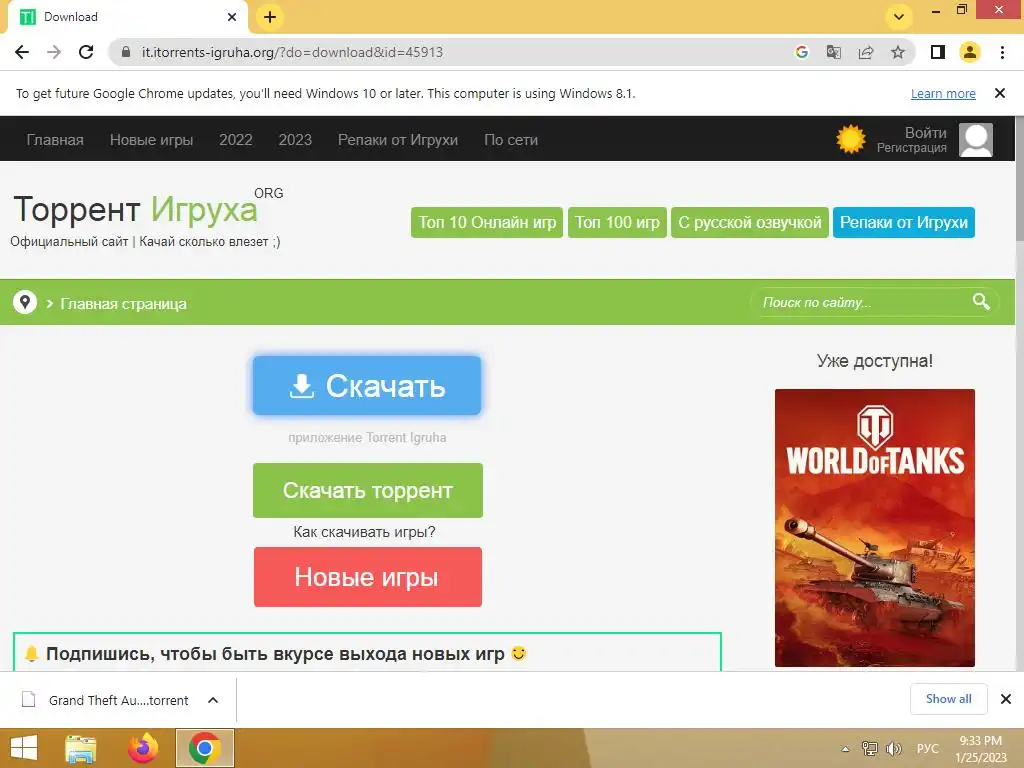Image resolution: width=1024 pixels, height=768 pixels.
Task: Click the address bar URL text
Action: (292, 52)
